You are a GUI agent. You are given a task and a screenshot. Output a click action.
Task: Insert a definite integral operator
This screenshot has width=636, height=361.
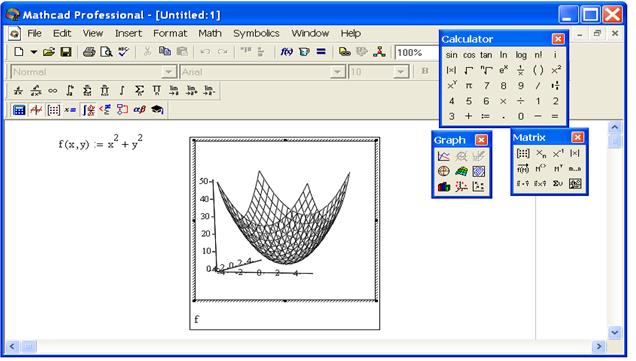[x=70, y=90]
